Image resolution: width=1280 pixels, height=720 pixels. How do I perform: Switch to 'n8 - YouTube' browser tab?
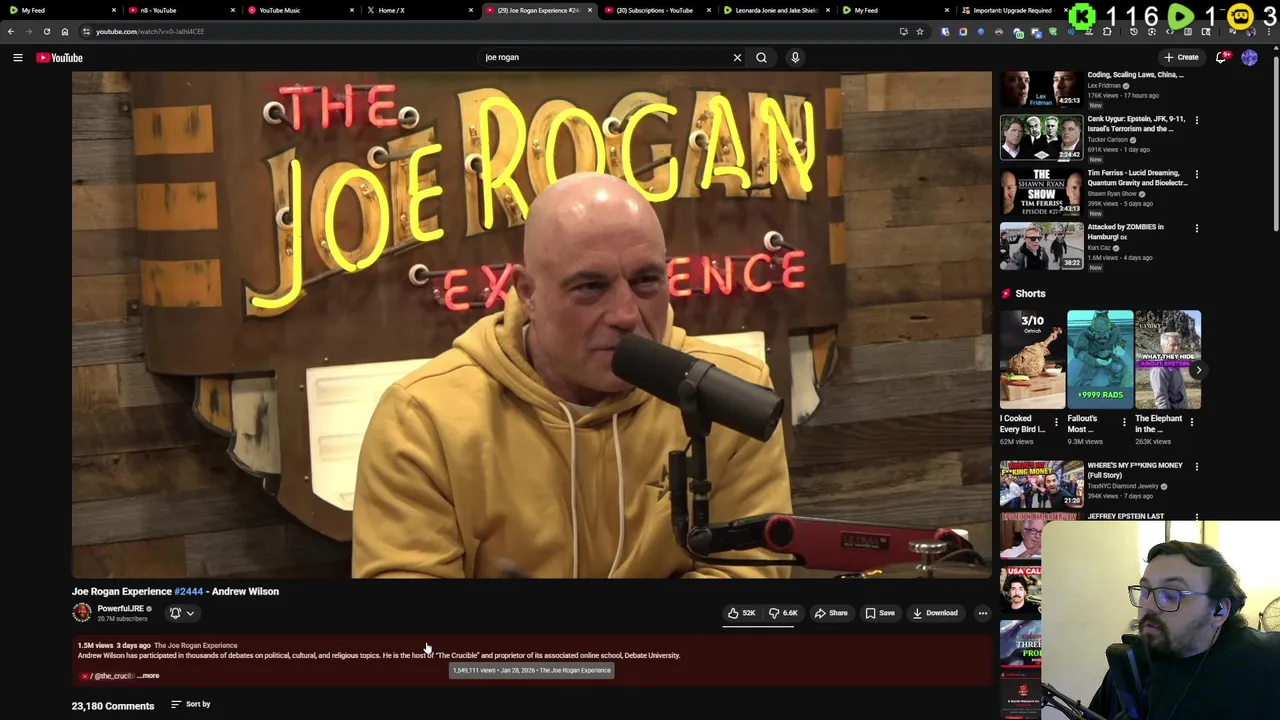coord(180,10)
